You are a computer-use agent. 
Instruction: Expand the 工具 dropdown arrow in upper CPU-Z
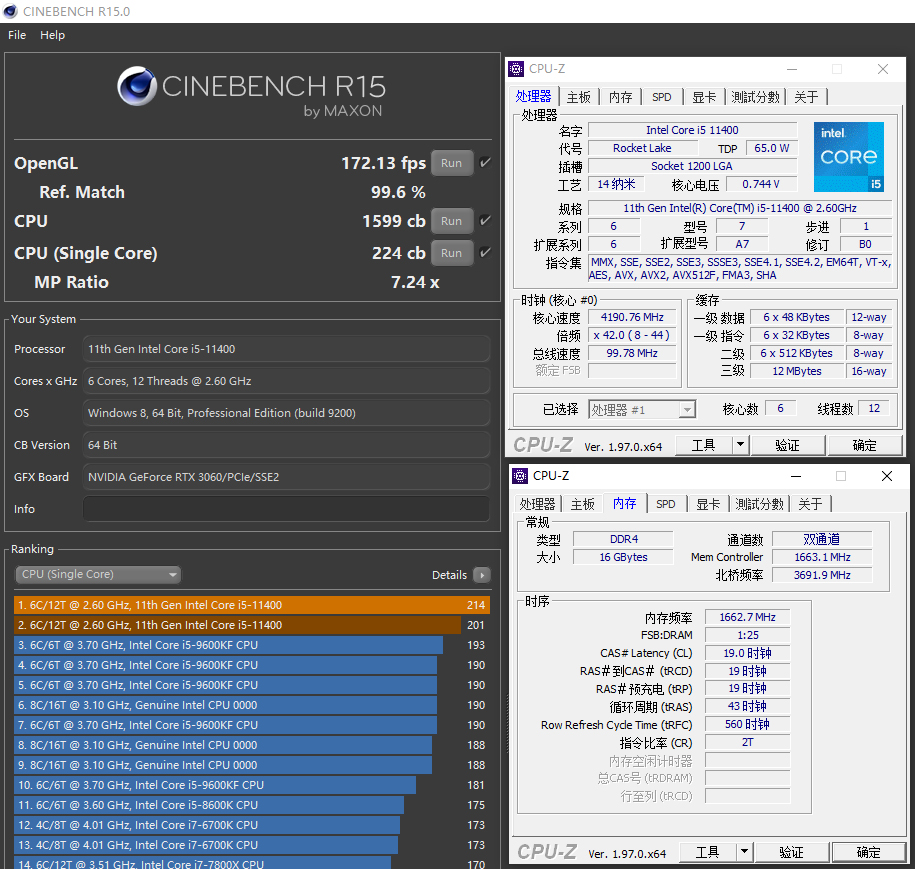740,445
